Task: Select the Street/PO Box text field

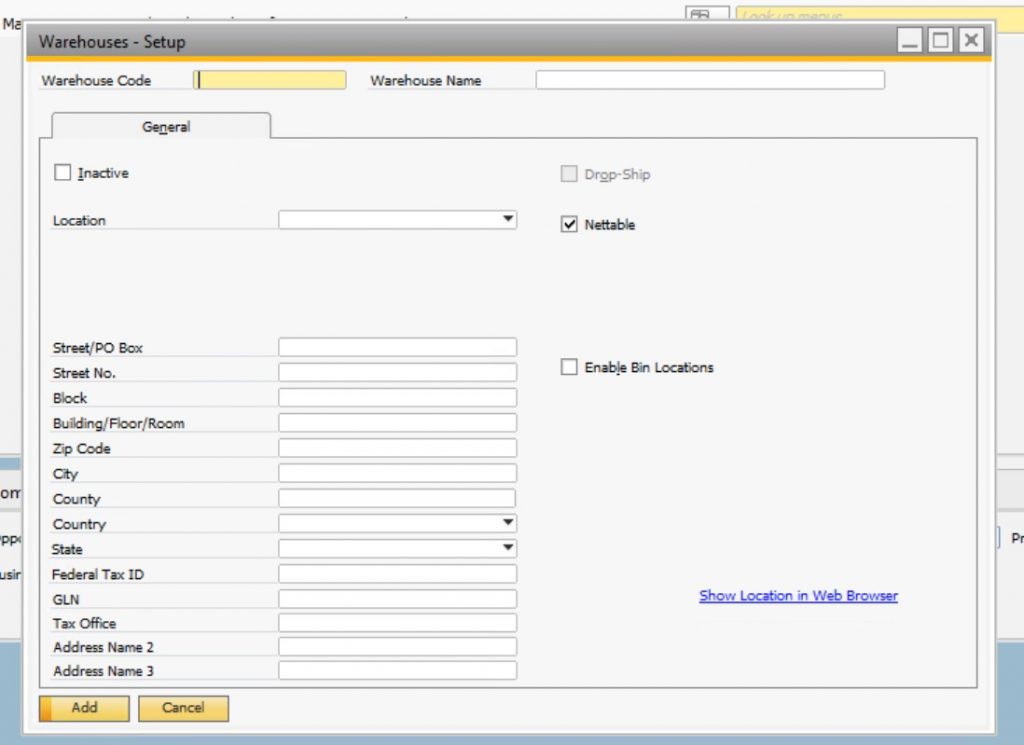Action: [397, 346]
